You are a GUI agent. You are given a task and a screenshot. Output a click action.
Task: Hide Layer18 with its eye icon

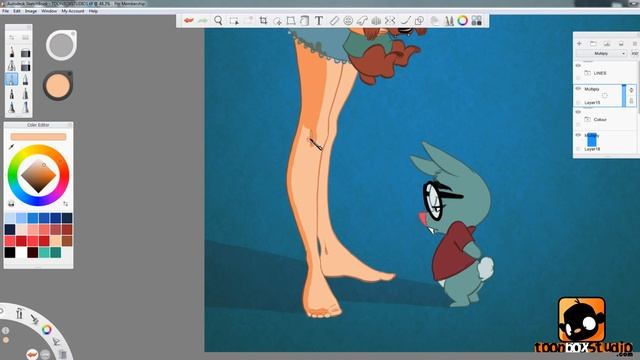tap(578, 135)
